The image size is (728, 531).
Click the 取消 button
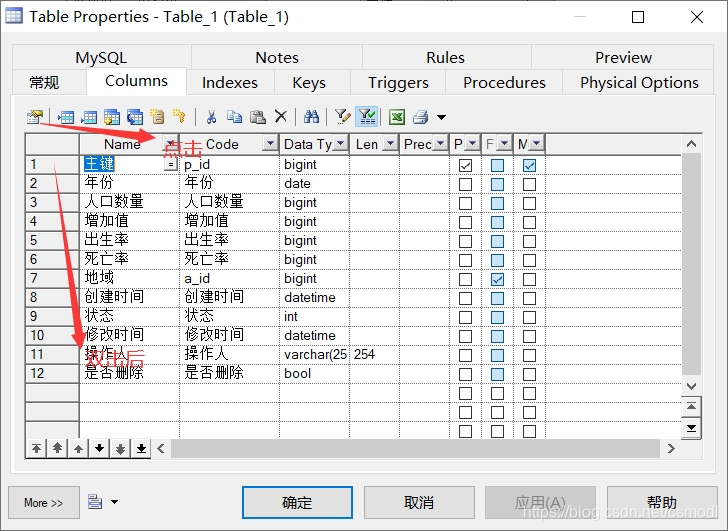pos(419,502)
